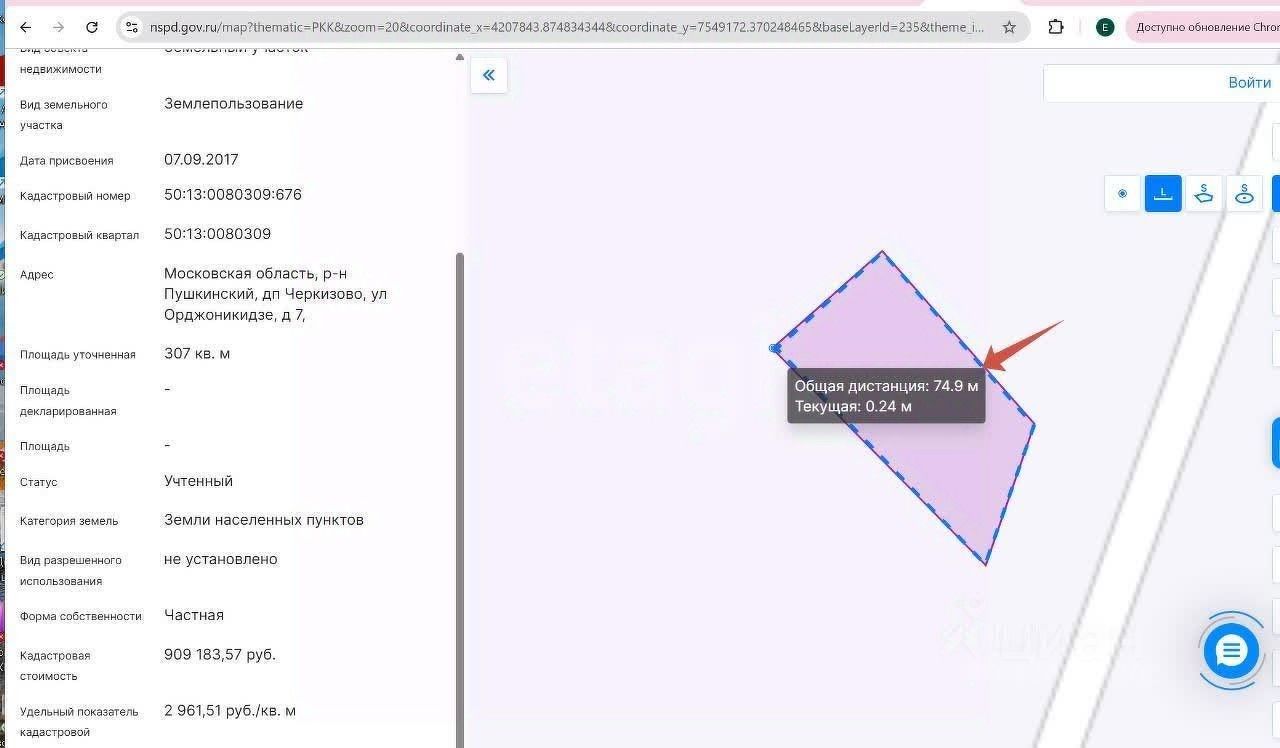Click the 'Землепользование' value
The image size is (1280, 748).
[233, 103]
